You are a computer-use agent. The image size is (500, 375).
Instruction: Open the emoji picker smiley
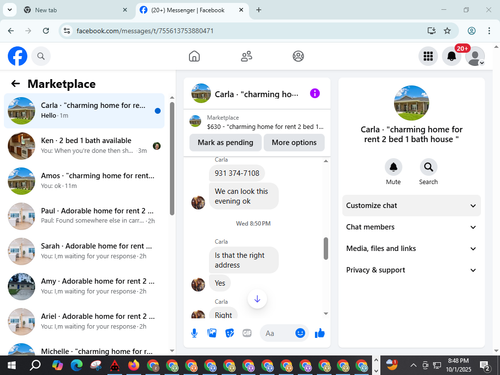point(300,333)
